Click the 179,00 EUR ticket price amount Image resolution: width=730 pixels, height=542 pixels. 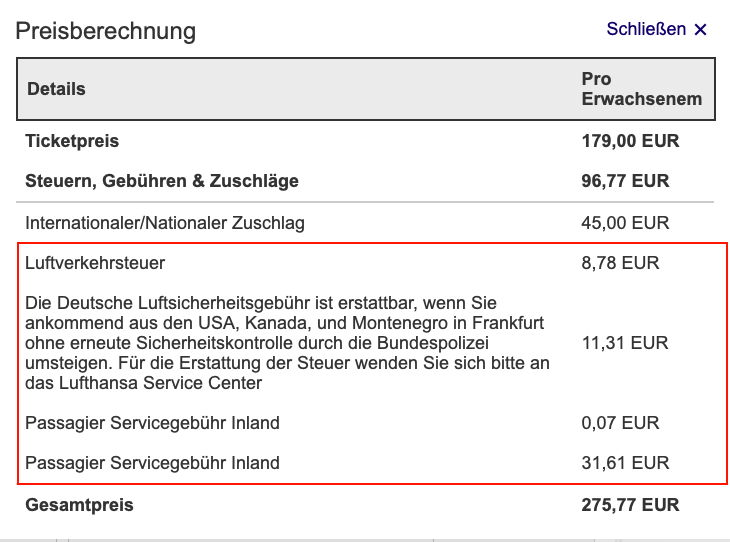pos(630,141)
